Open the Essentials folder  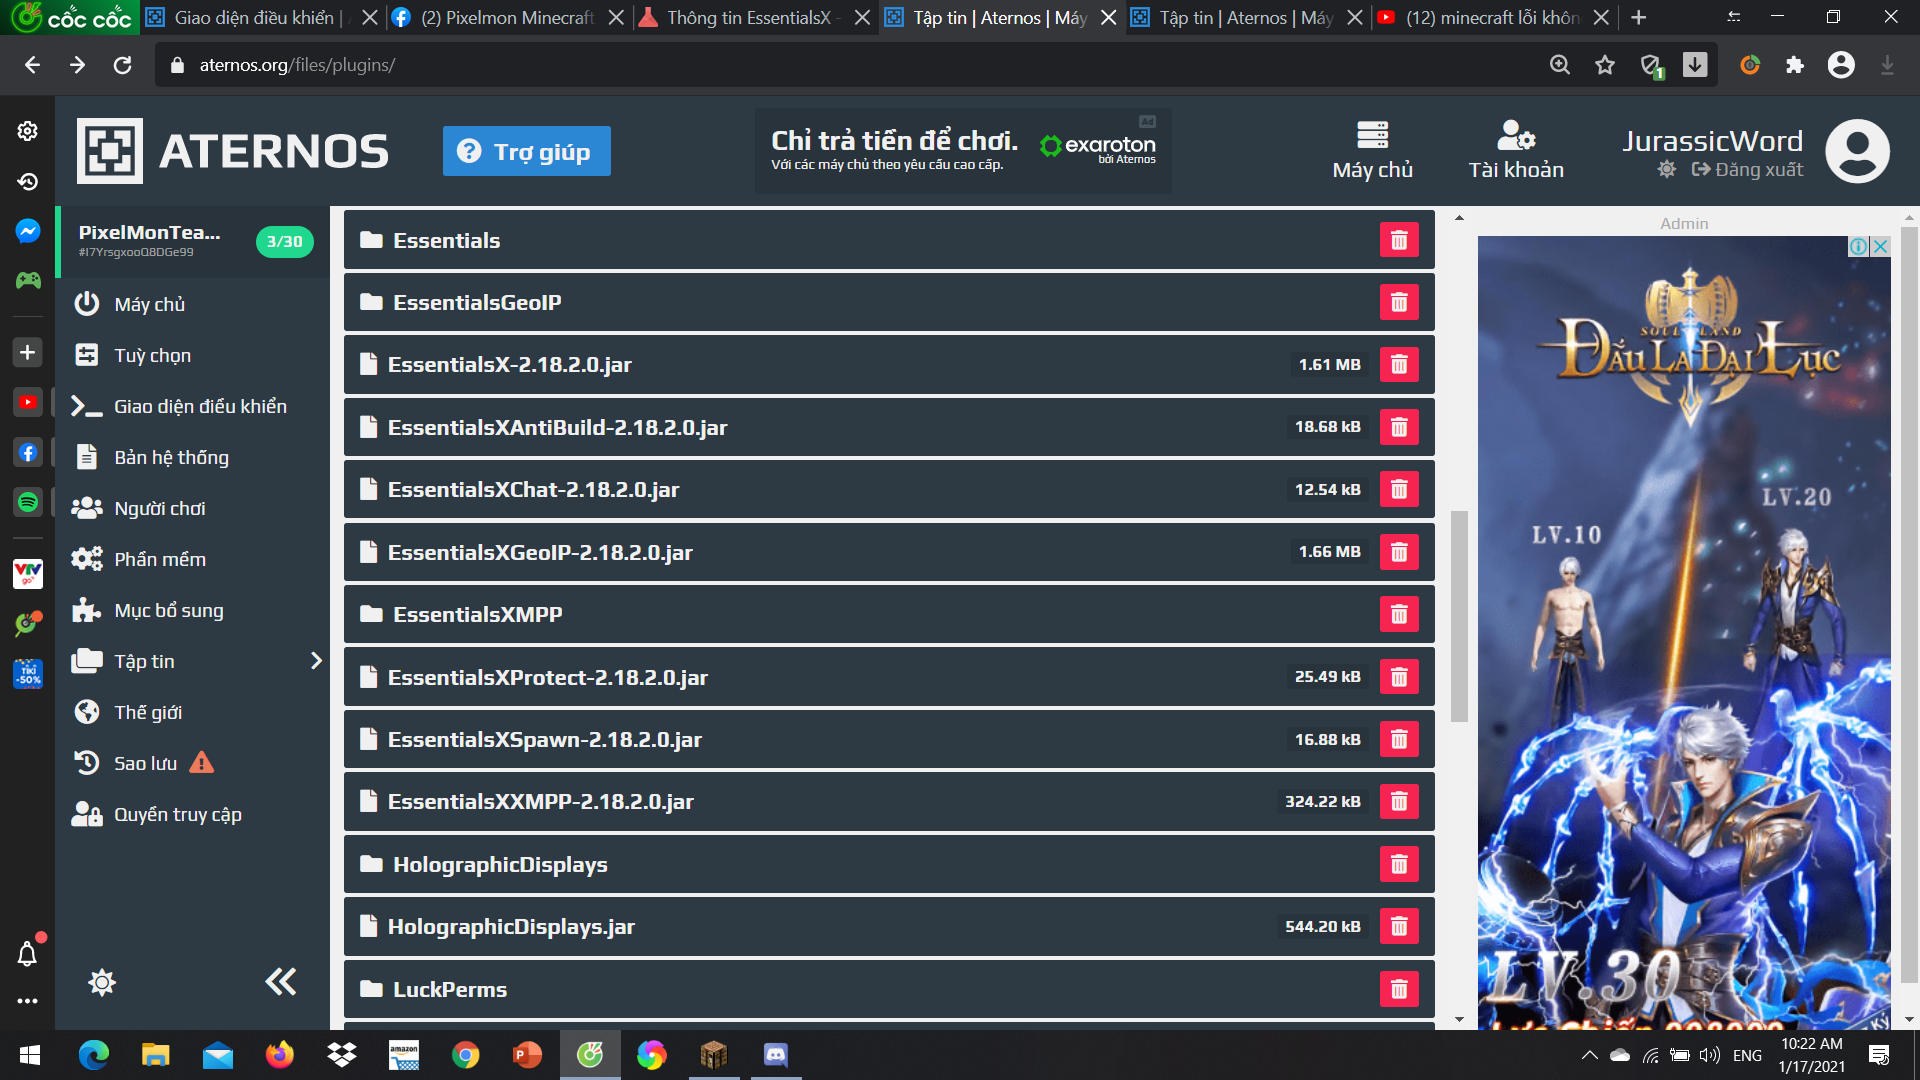pos(446,241)
